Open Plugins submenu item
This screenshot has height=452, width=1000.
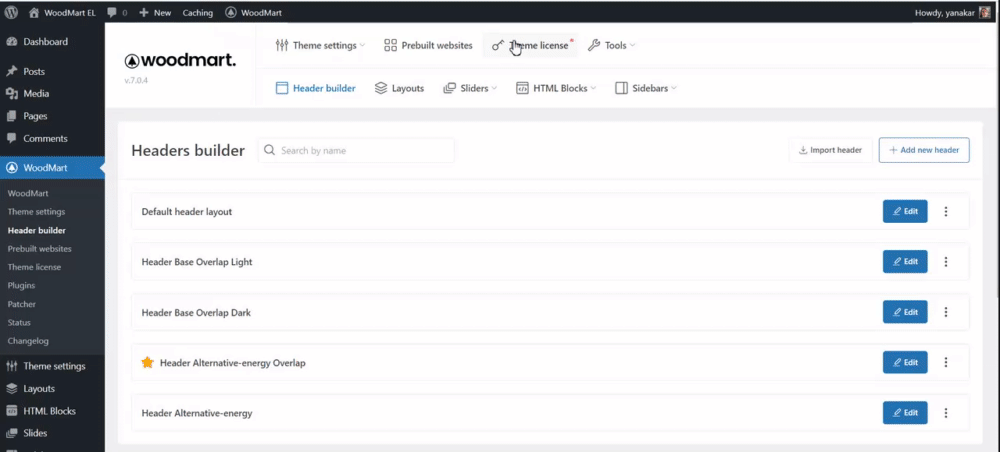(x=21, y=286)
